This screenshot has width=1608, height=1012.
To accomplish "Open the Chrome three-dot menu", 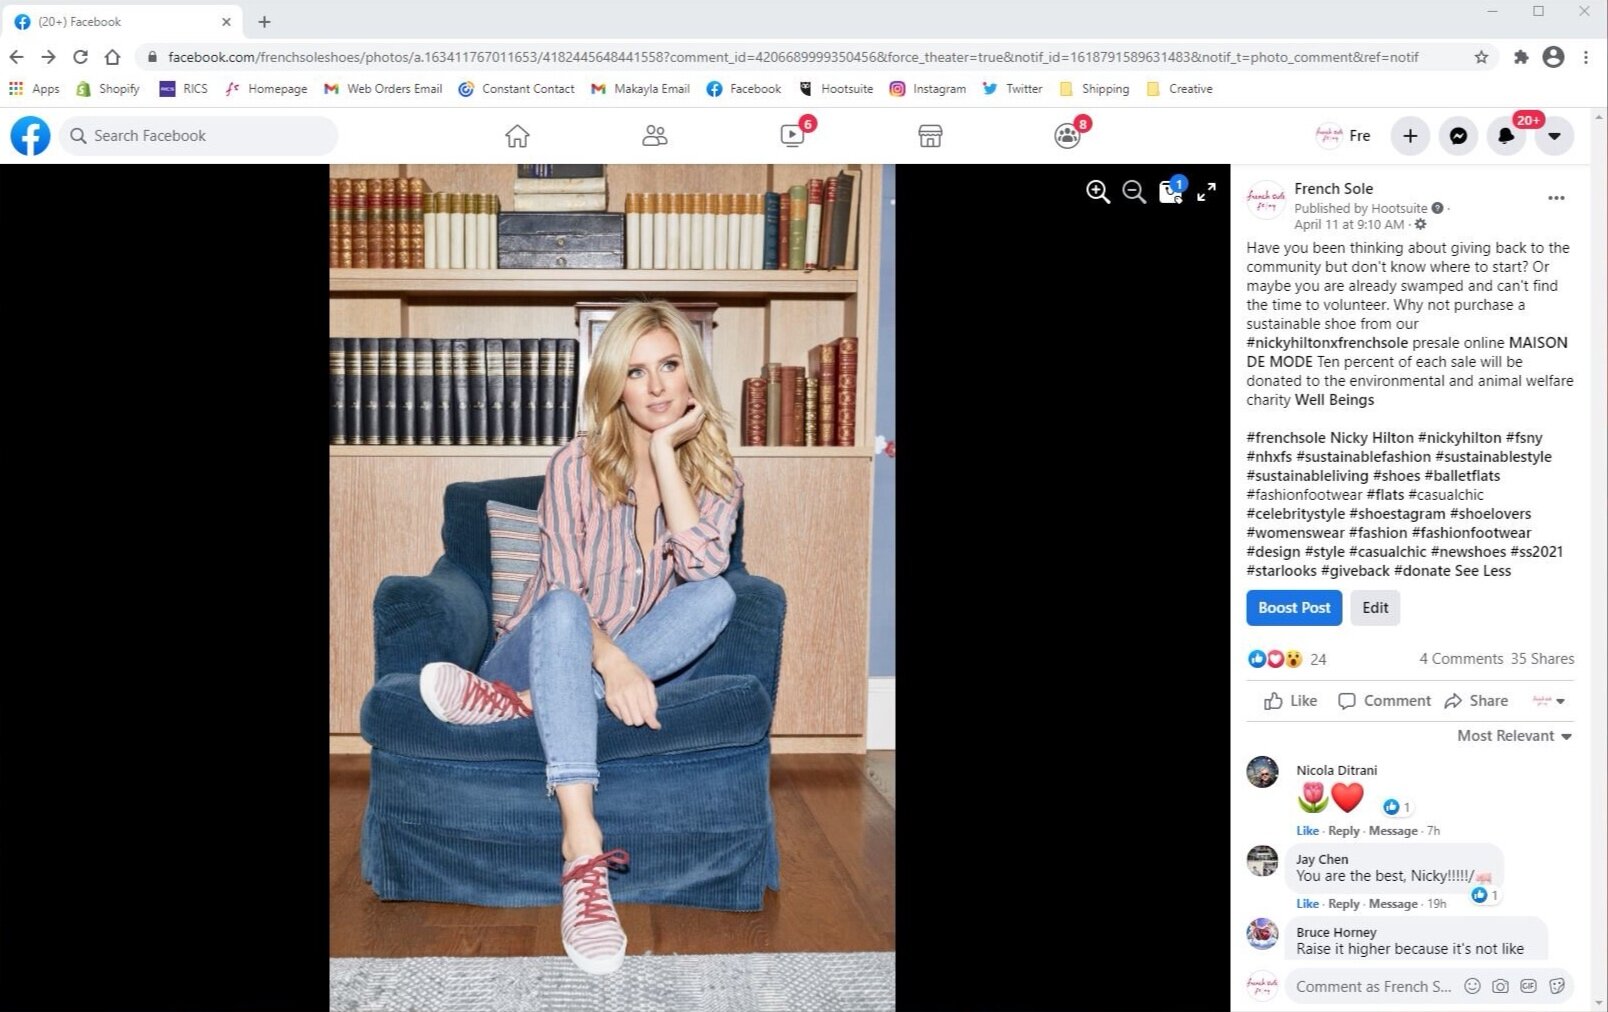I will 1586,57.
